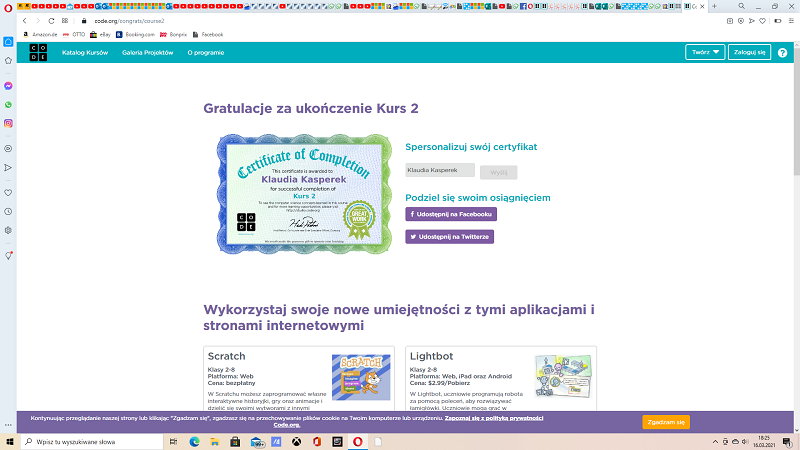Image resolution: width=800 pixels, height=450 pixels.
Task: Open history clock icon in sidebar
Action: [8, 211]
